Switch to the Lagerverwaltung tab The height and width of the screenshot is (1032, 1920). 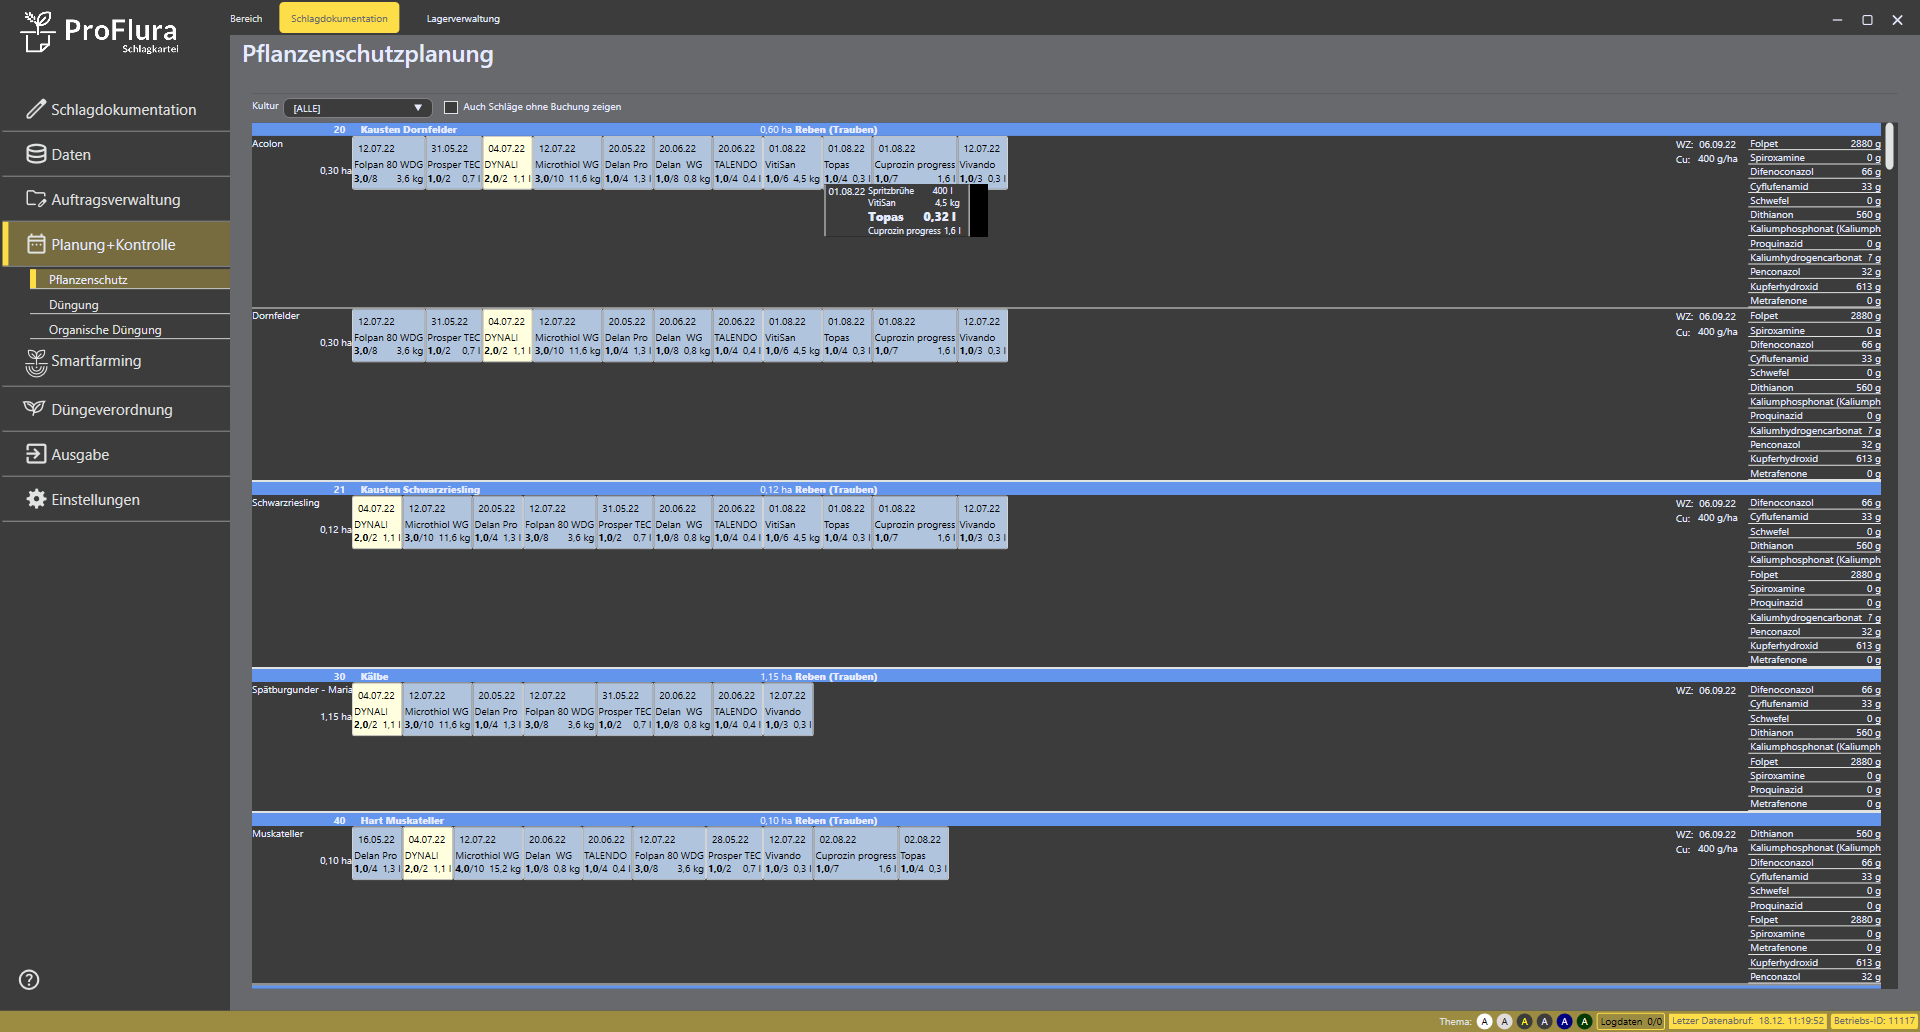463,18
